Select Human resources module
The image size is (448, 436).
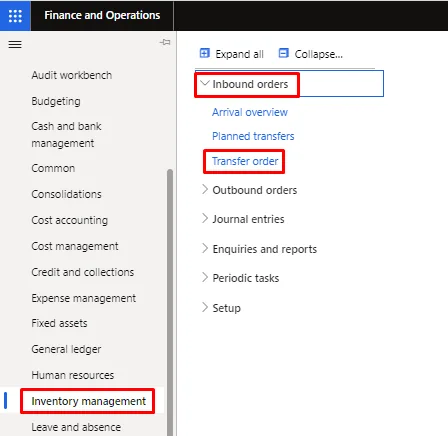[x=73, y=375]
